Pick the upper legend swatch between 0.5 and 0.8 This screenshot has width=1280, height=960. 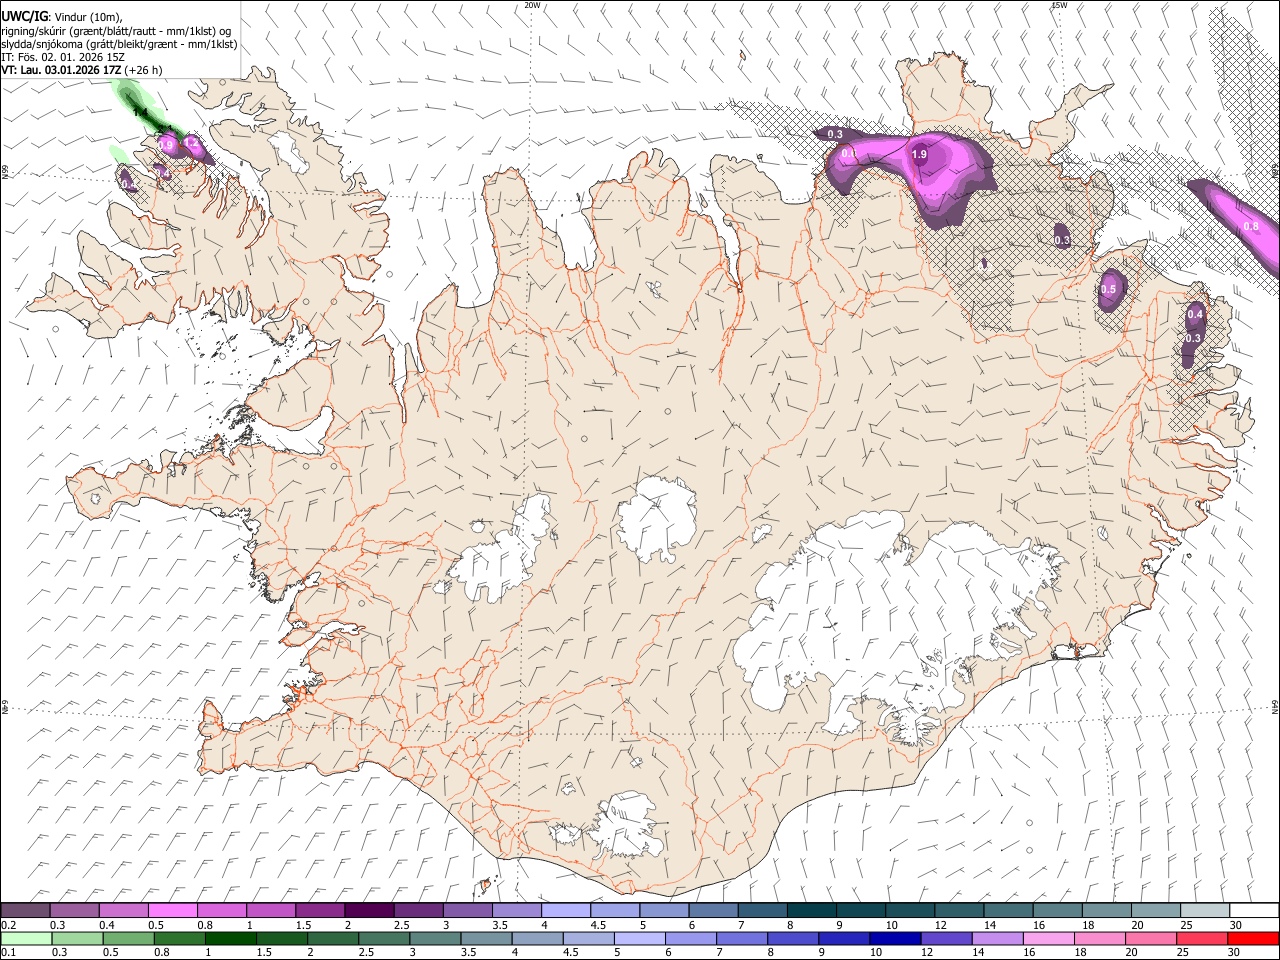172,911
